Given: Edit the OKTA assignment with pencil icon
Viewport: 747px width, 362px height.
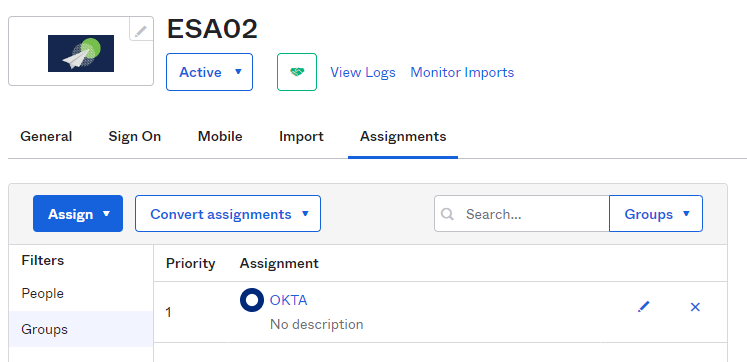Looking at the screenshot, I should pos(644,307).
